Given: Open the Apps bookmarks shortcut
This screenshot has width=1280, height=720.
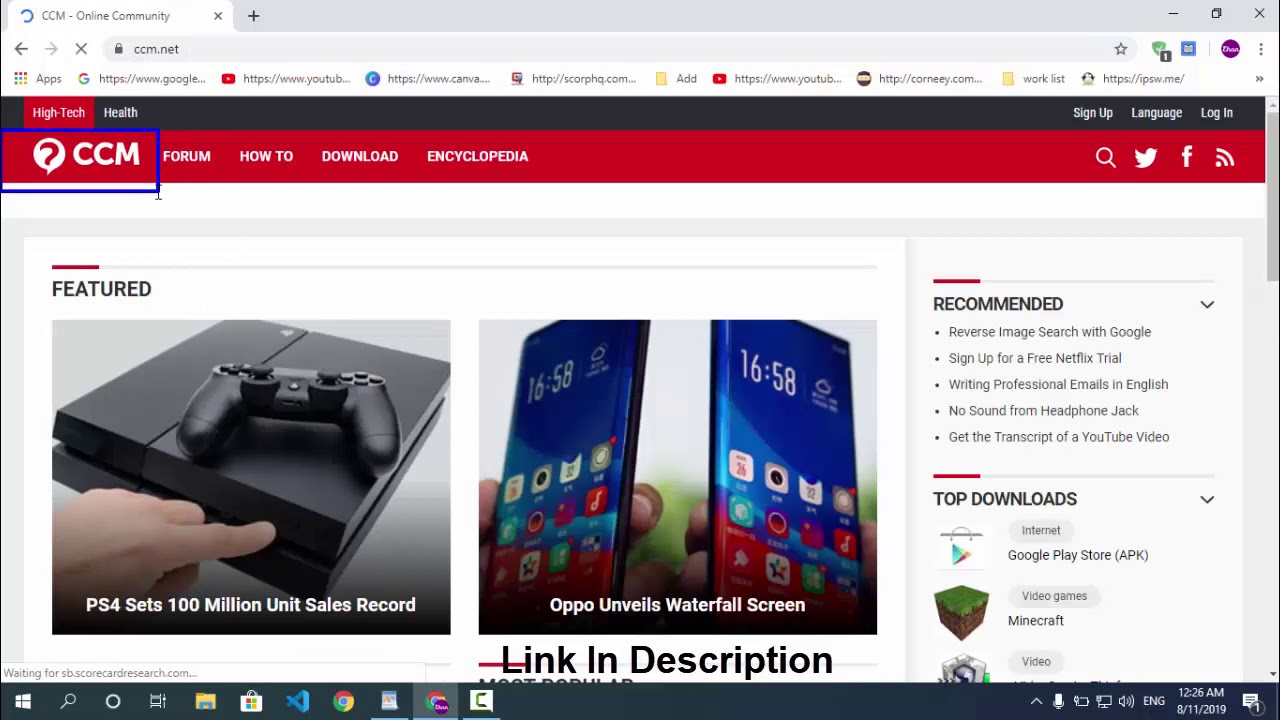Looking at the screenshot, I should click(x=38, y=79).
